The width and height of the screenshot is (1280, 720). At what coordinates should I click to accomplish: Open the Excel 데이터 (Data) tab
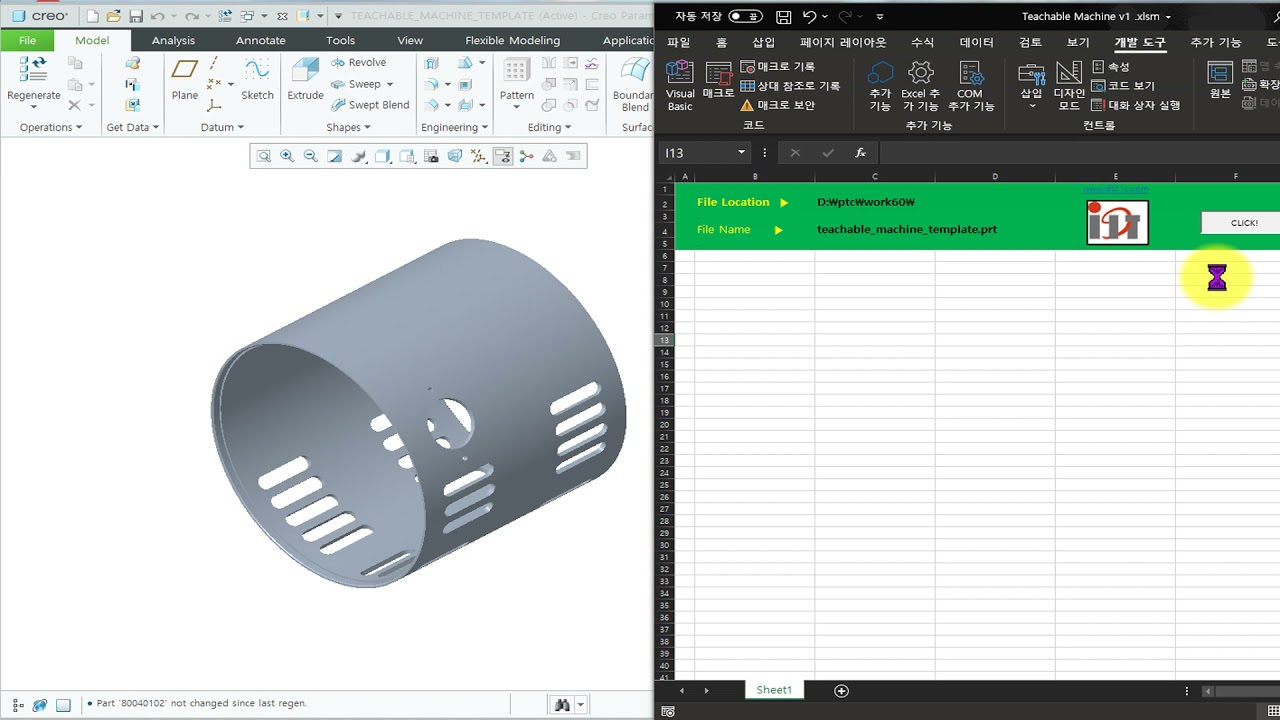click(977, 43)
